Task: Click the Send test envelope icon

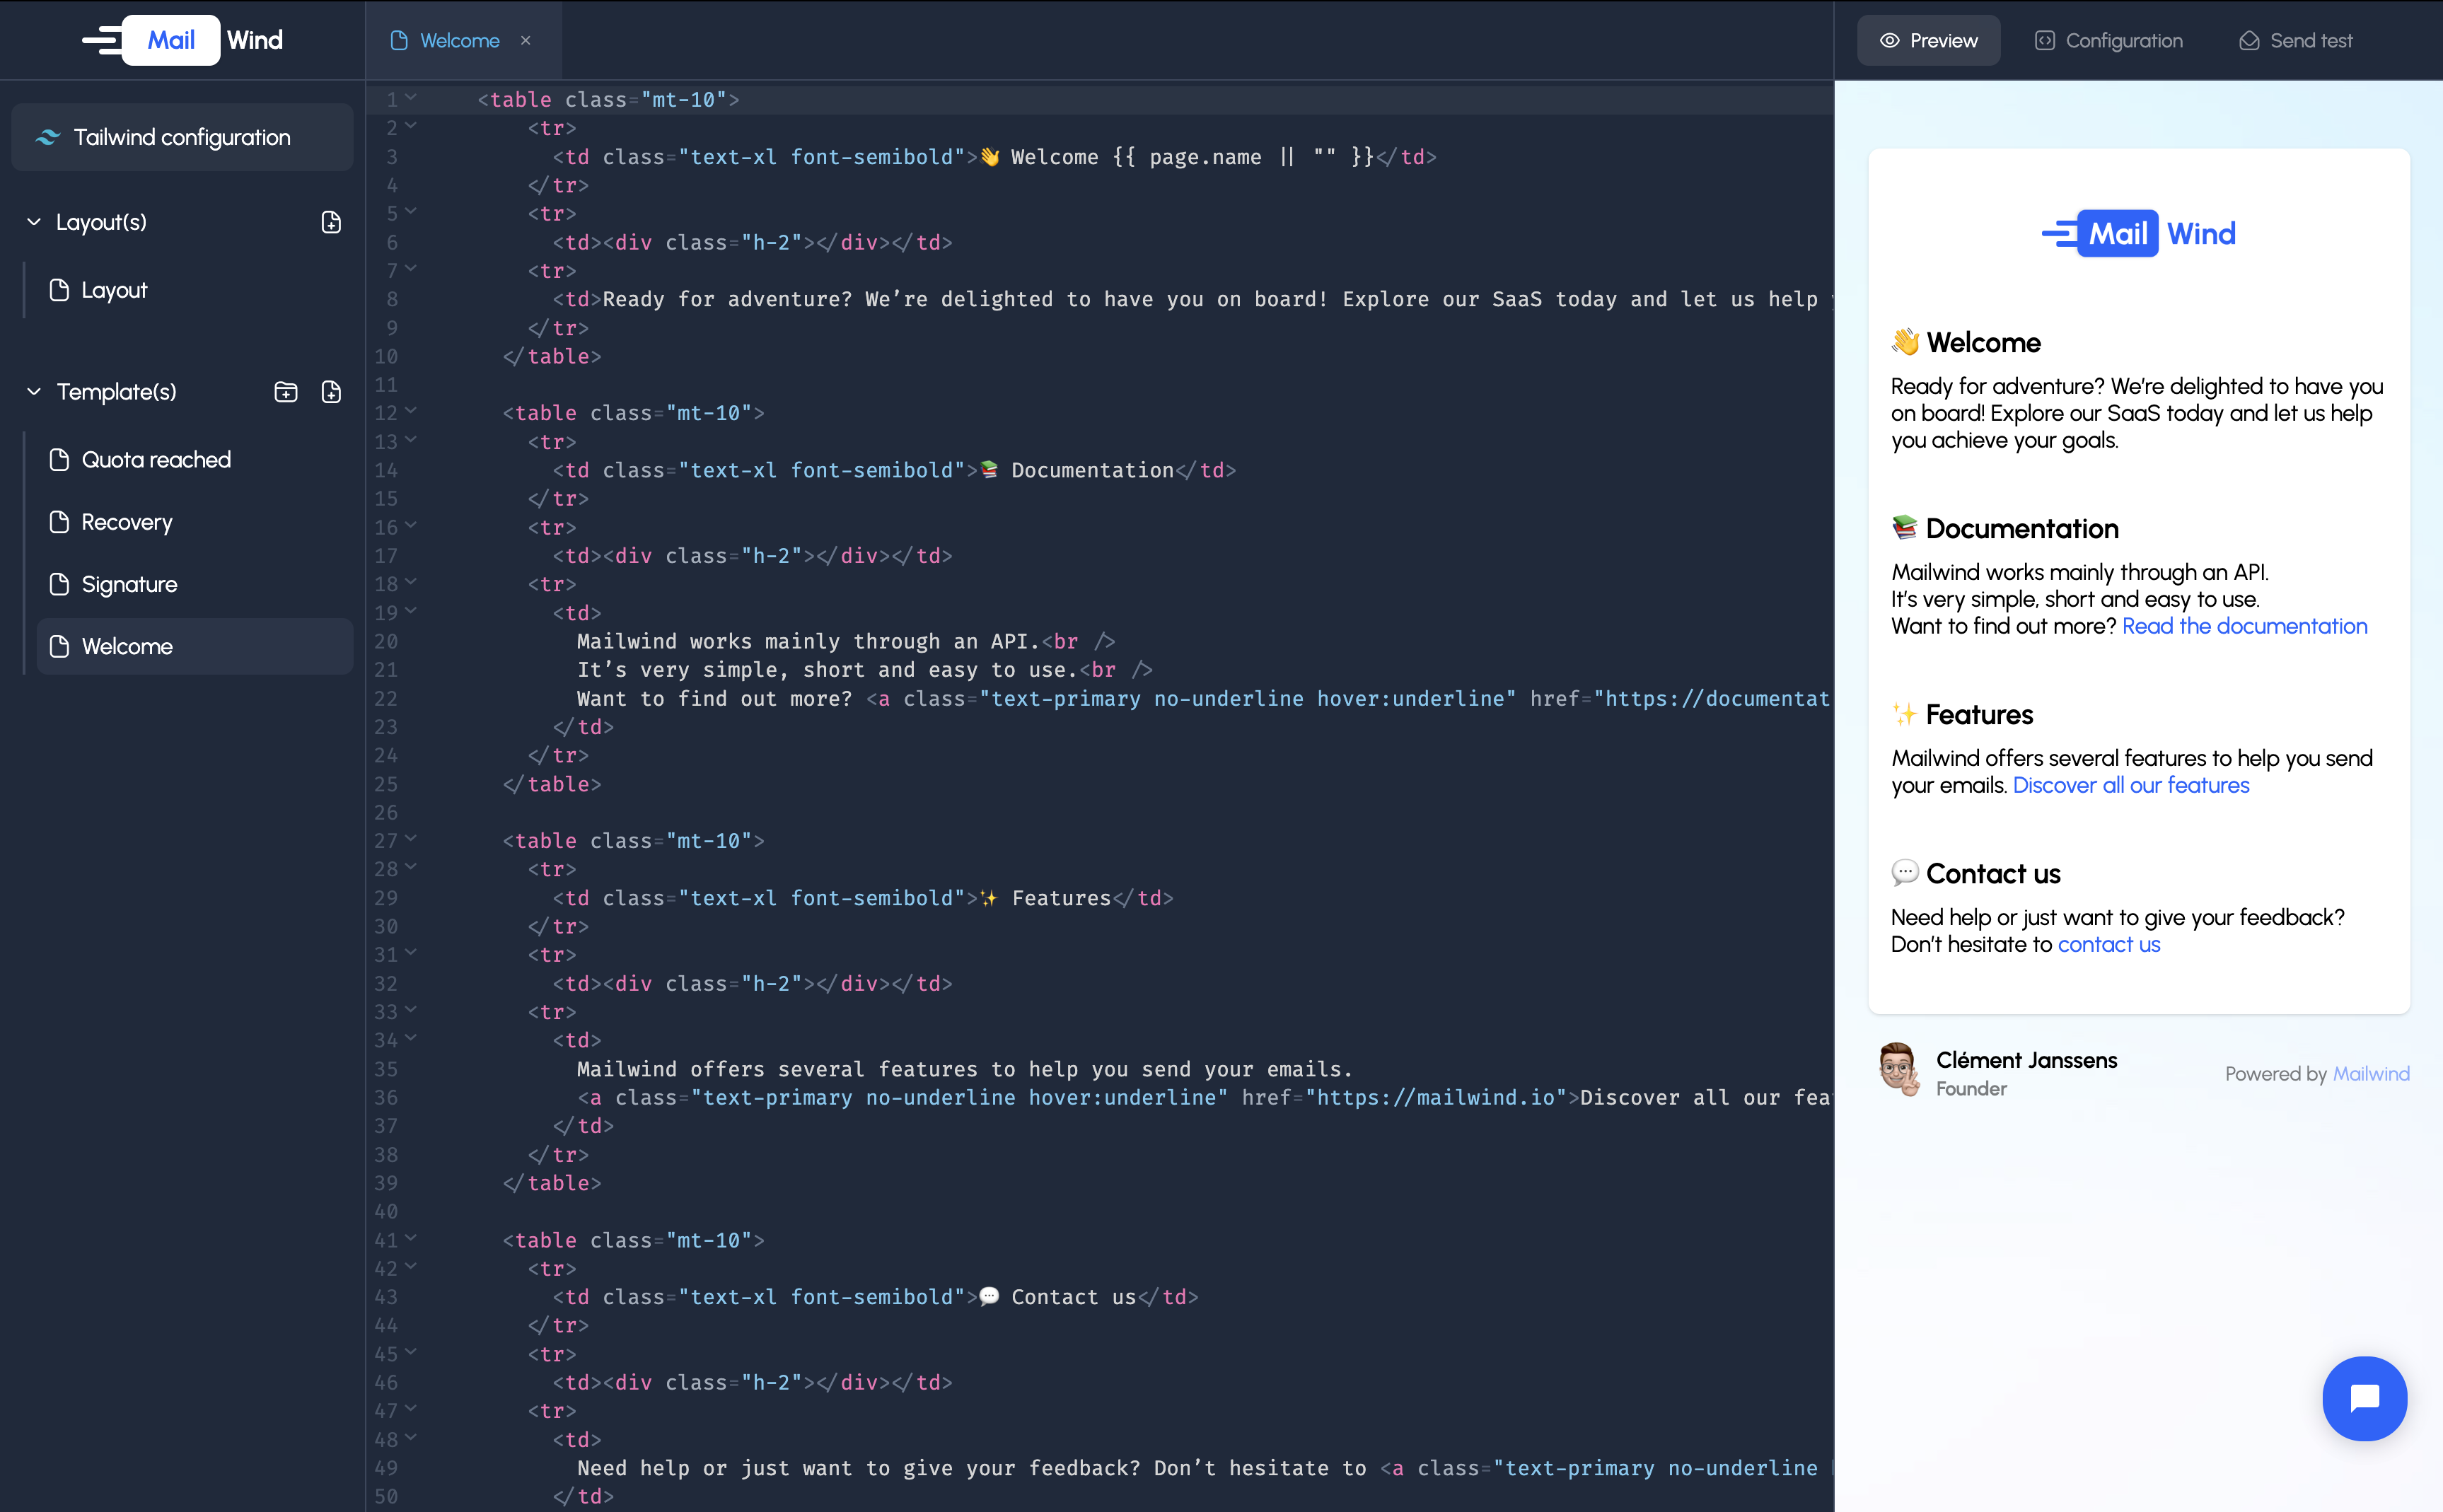Action: pyautogui.click(x=2249, y=41)
